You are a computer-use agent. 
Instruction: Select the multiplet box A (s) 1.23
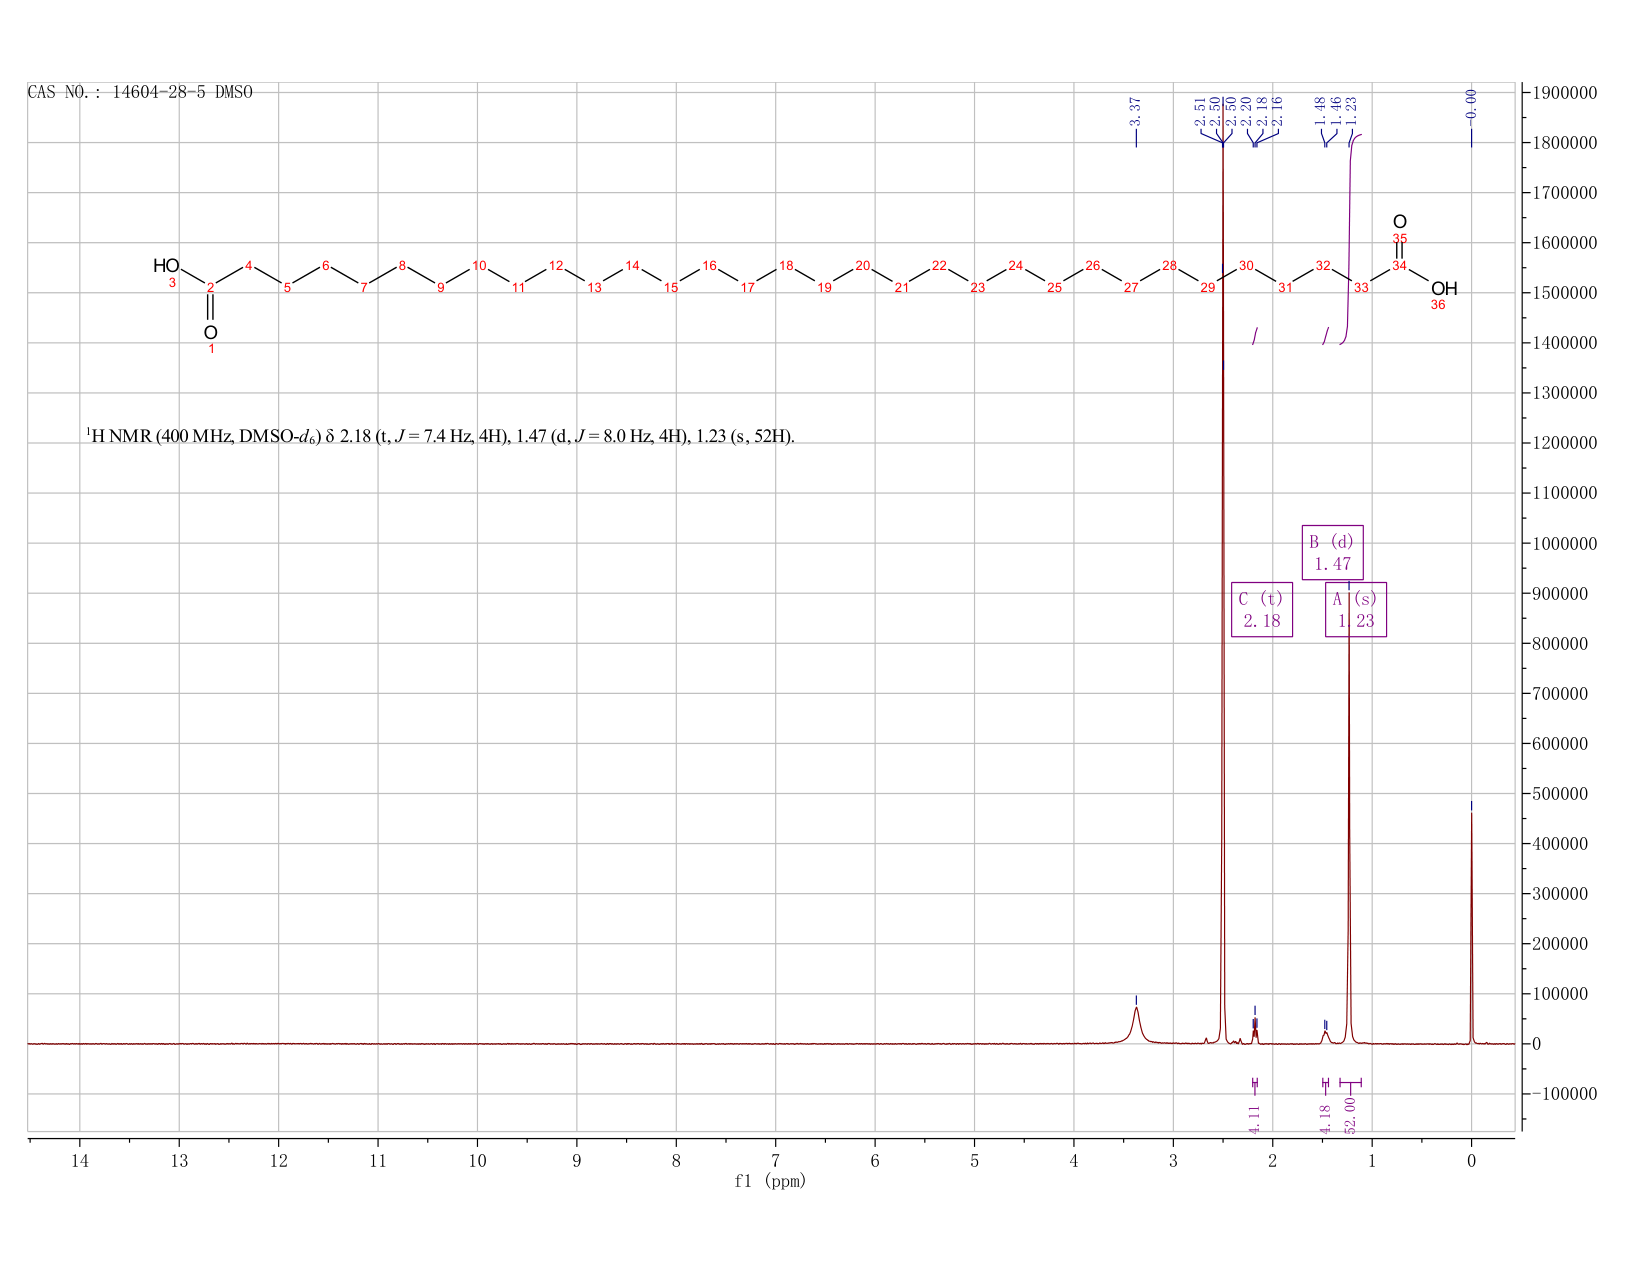(1356, 609)
